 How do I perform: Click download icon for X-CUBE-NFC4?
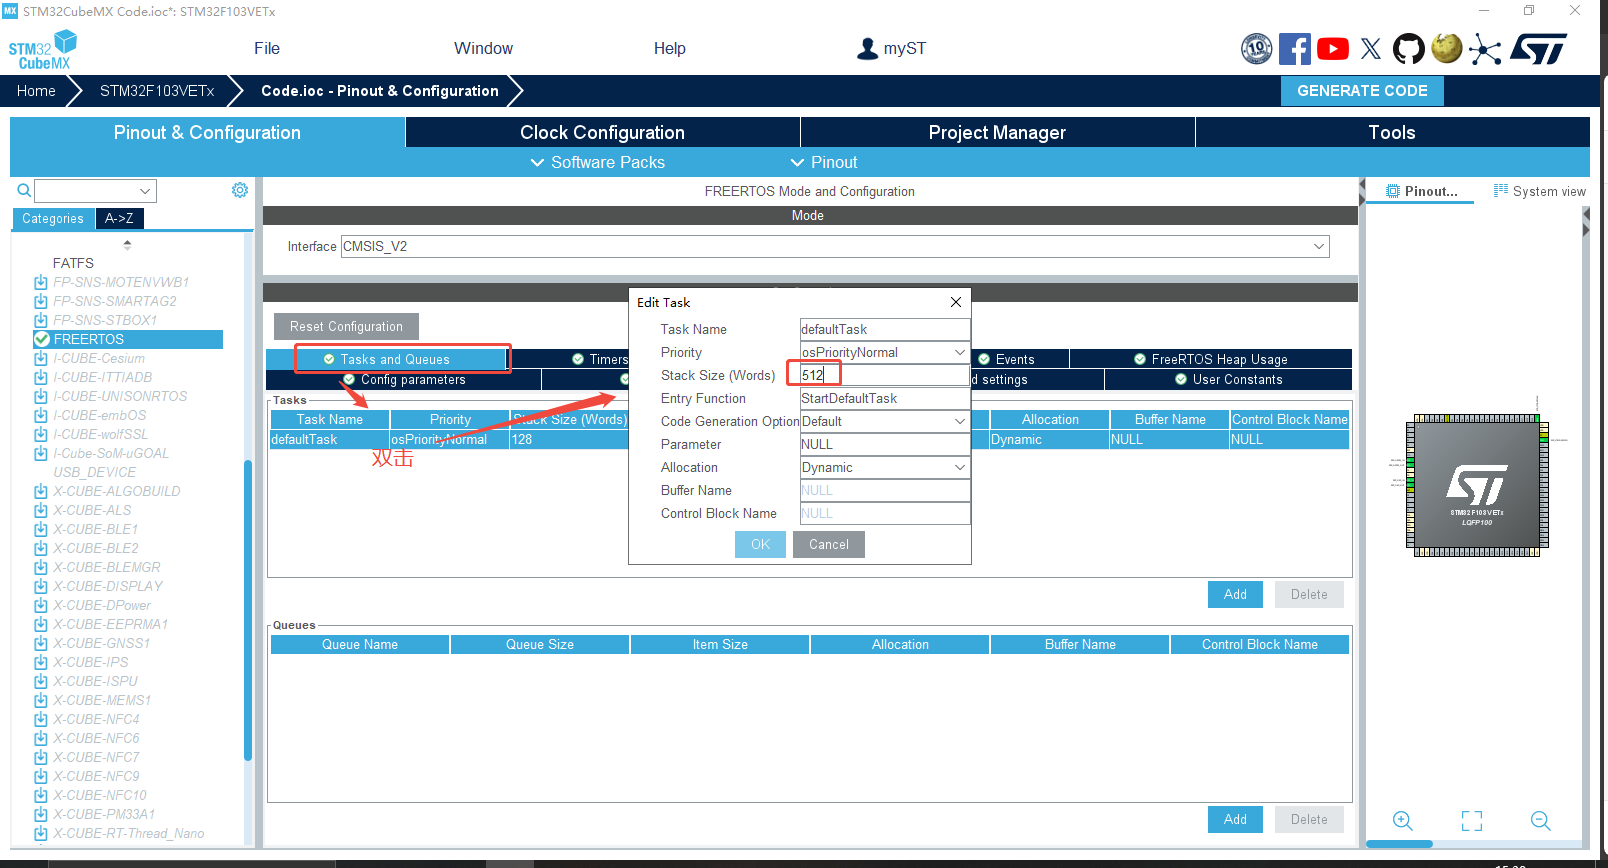pyautogui.click(x=41, y=719)
